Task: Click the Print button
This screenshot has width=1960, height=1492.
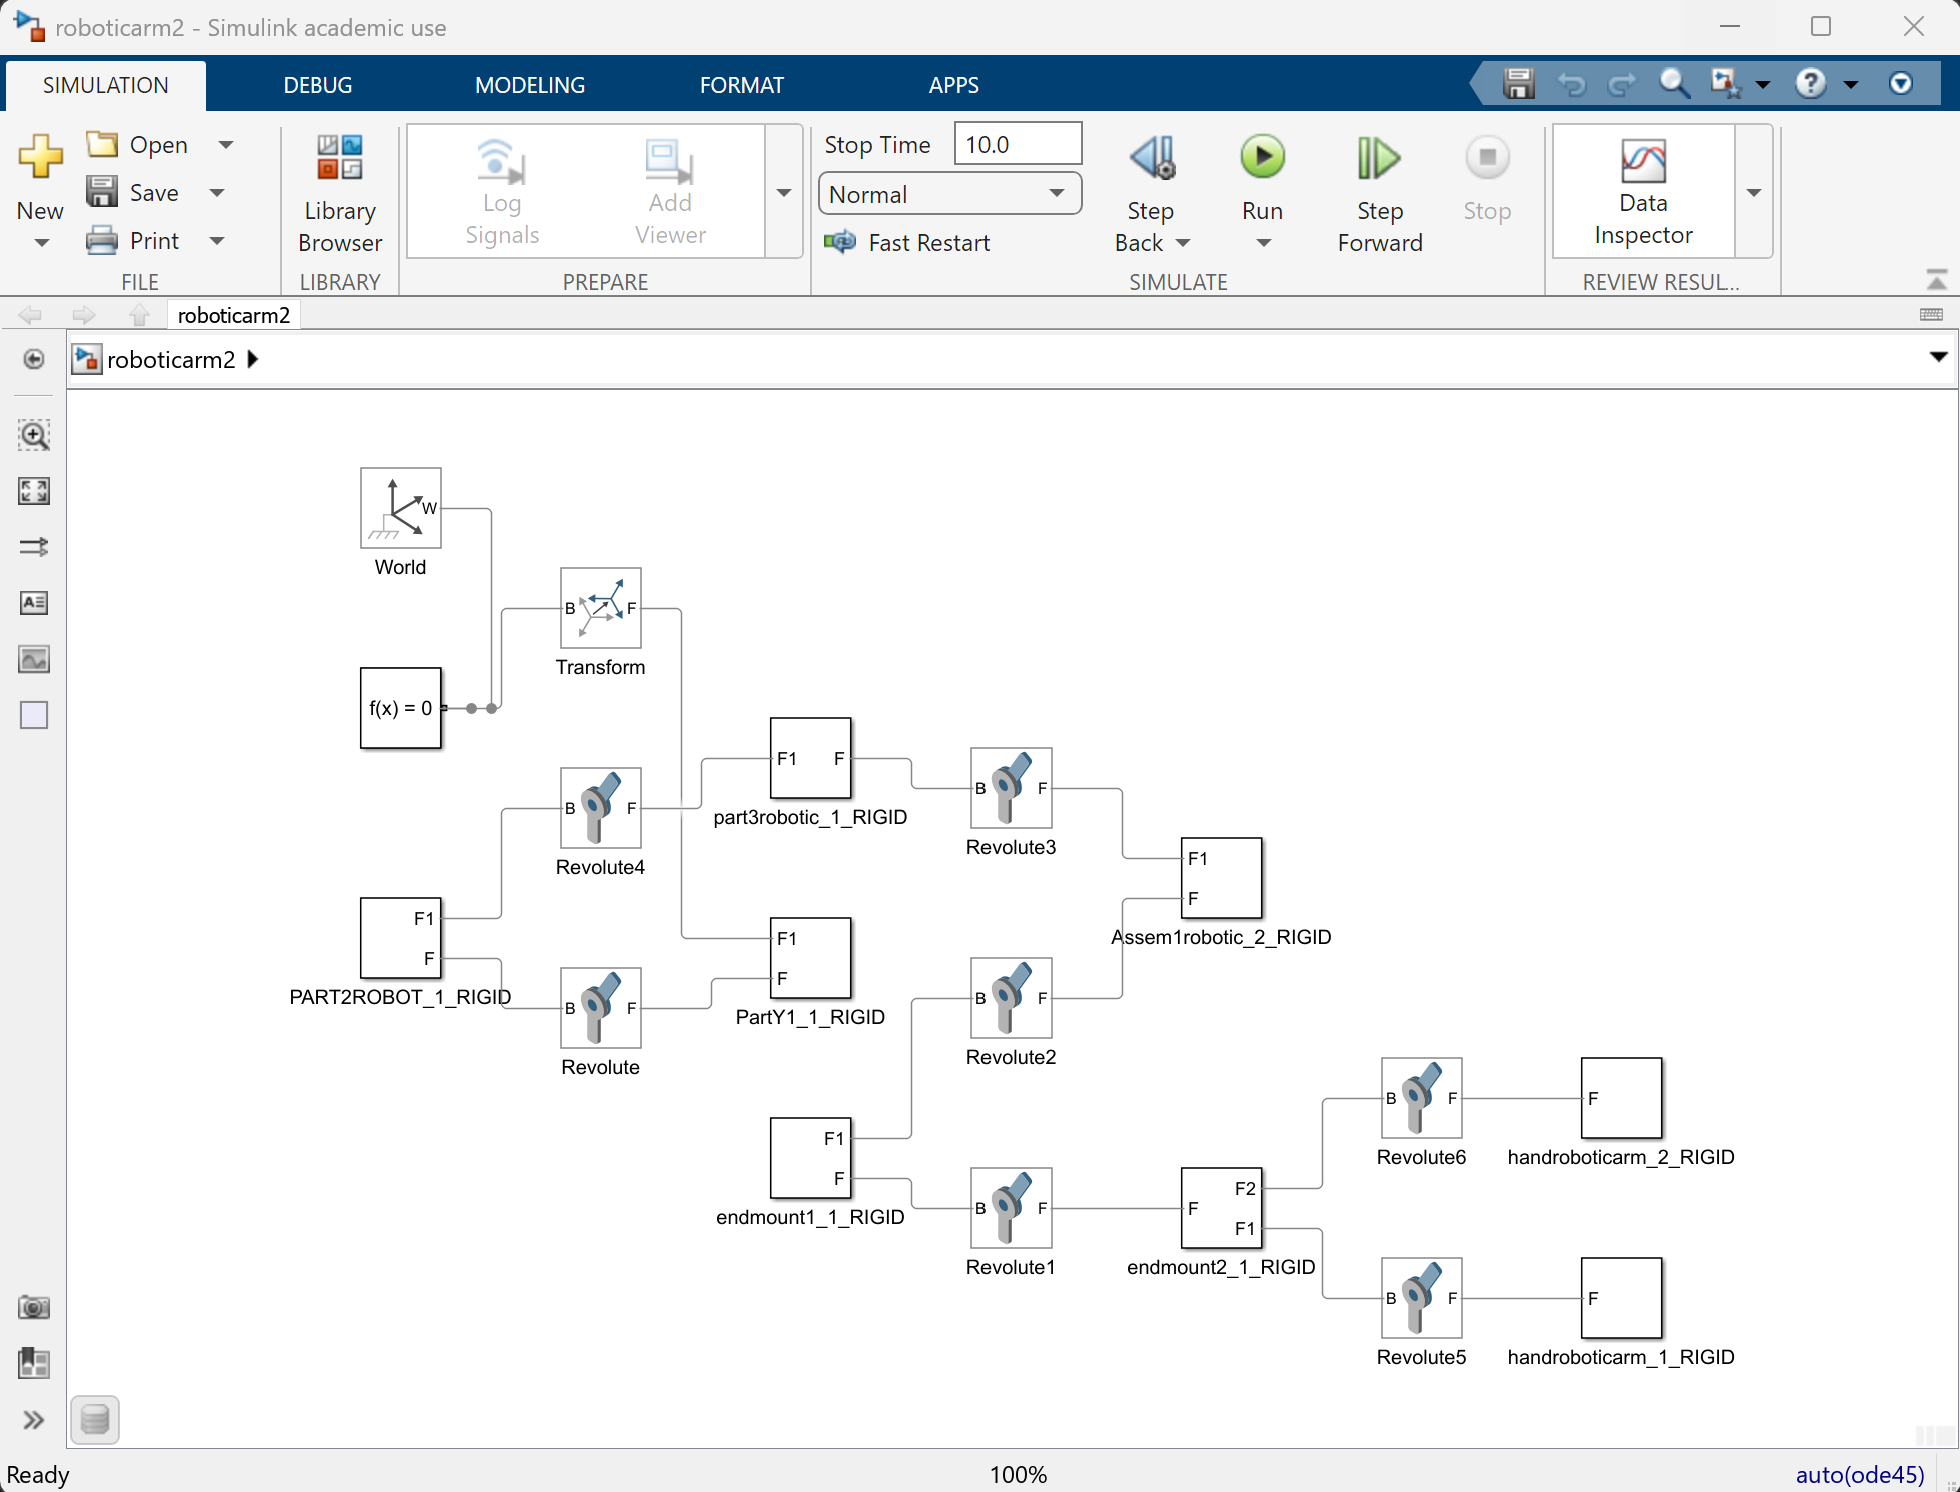Action: pyautogui.click(x=134, y=241)
